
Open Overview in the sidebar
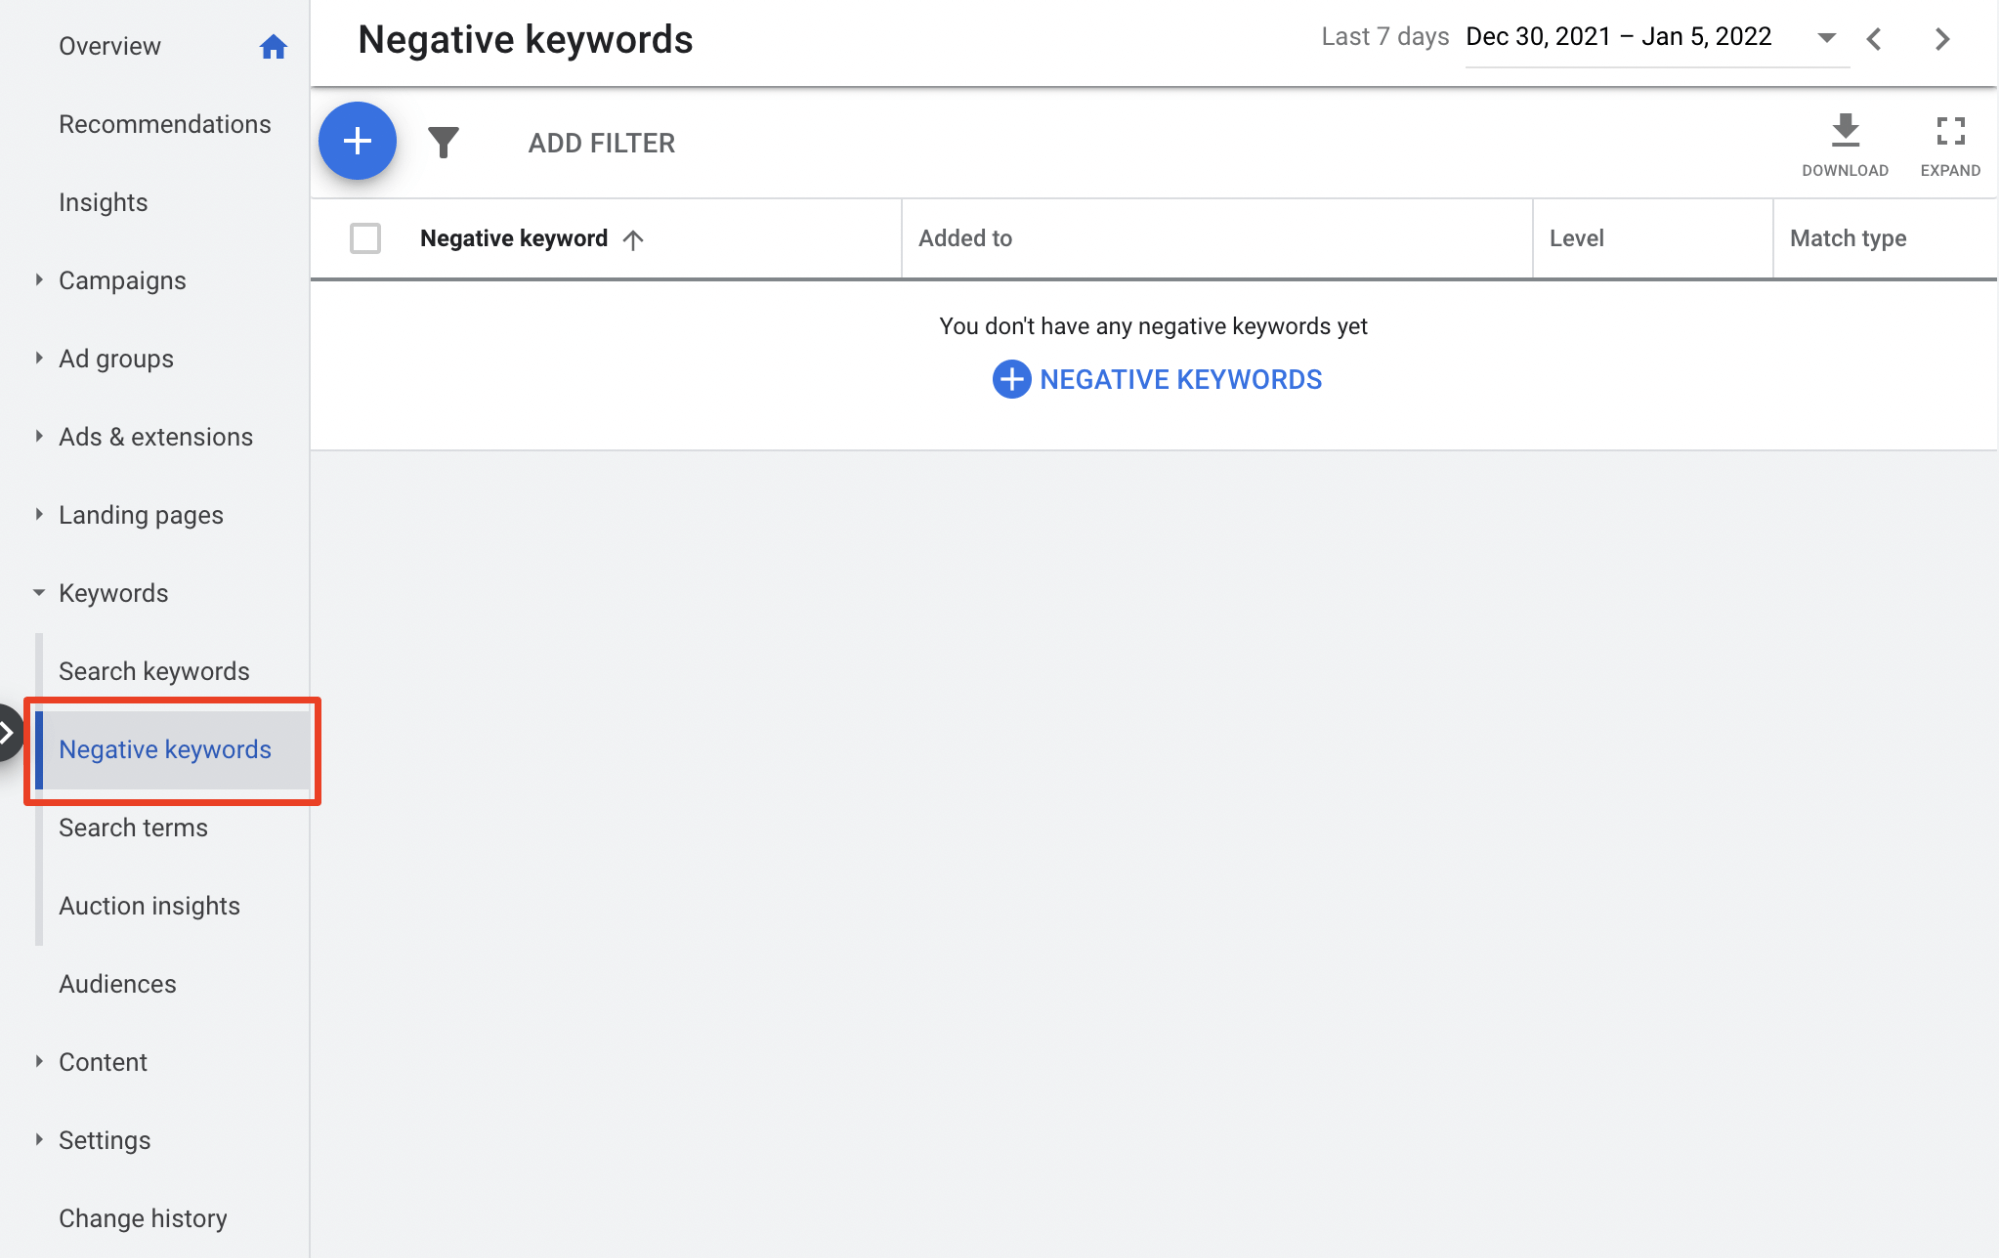point(110,46)
